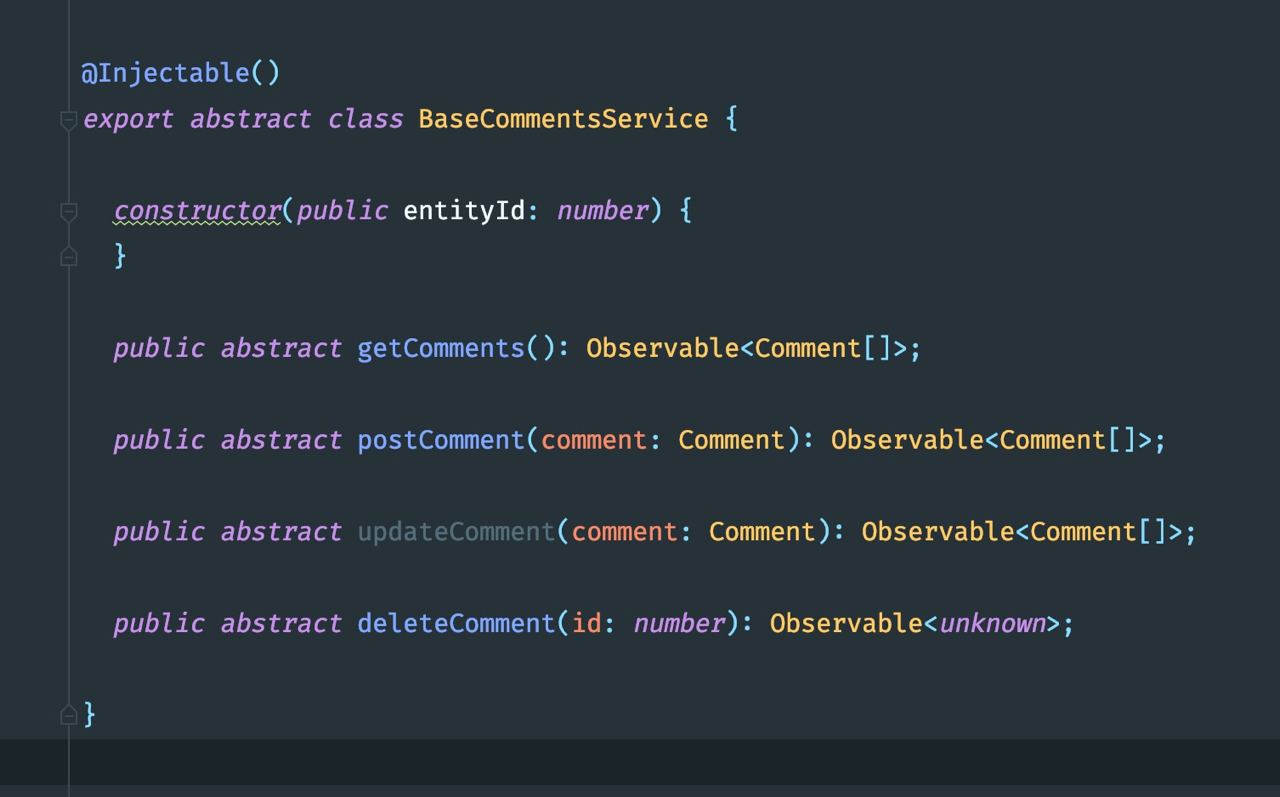The image size is (1280, 797).
Task: Click the entityId parameter name
Action: coord(464,211)
